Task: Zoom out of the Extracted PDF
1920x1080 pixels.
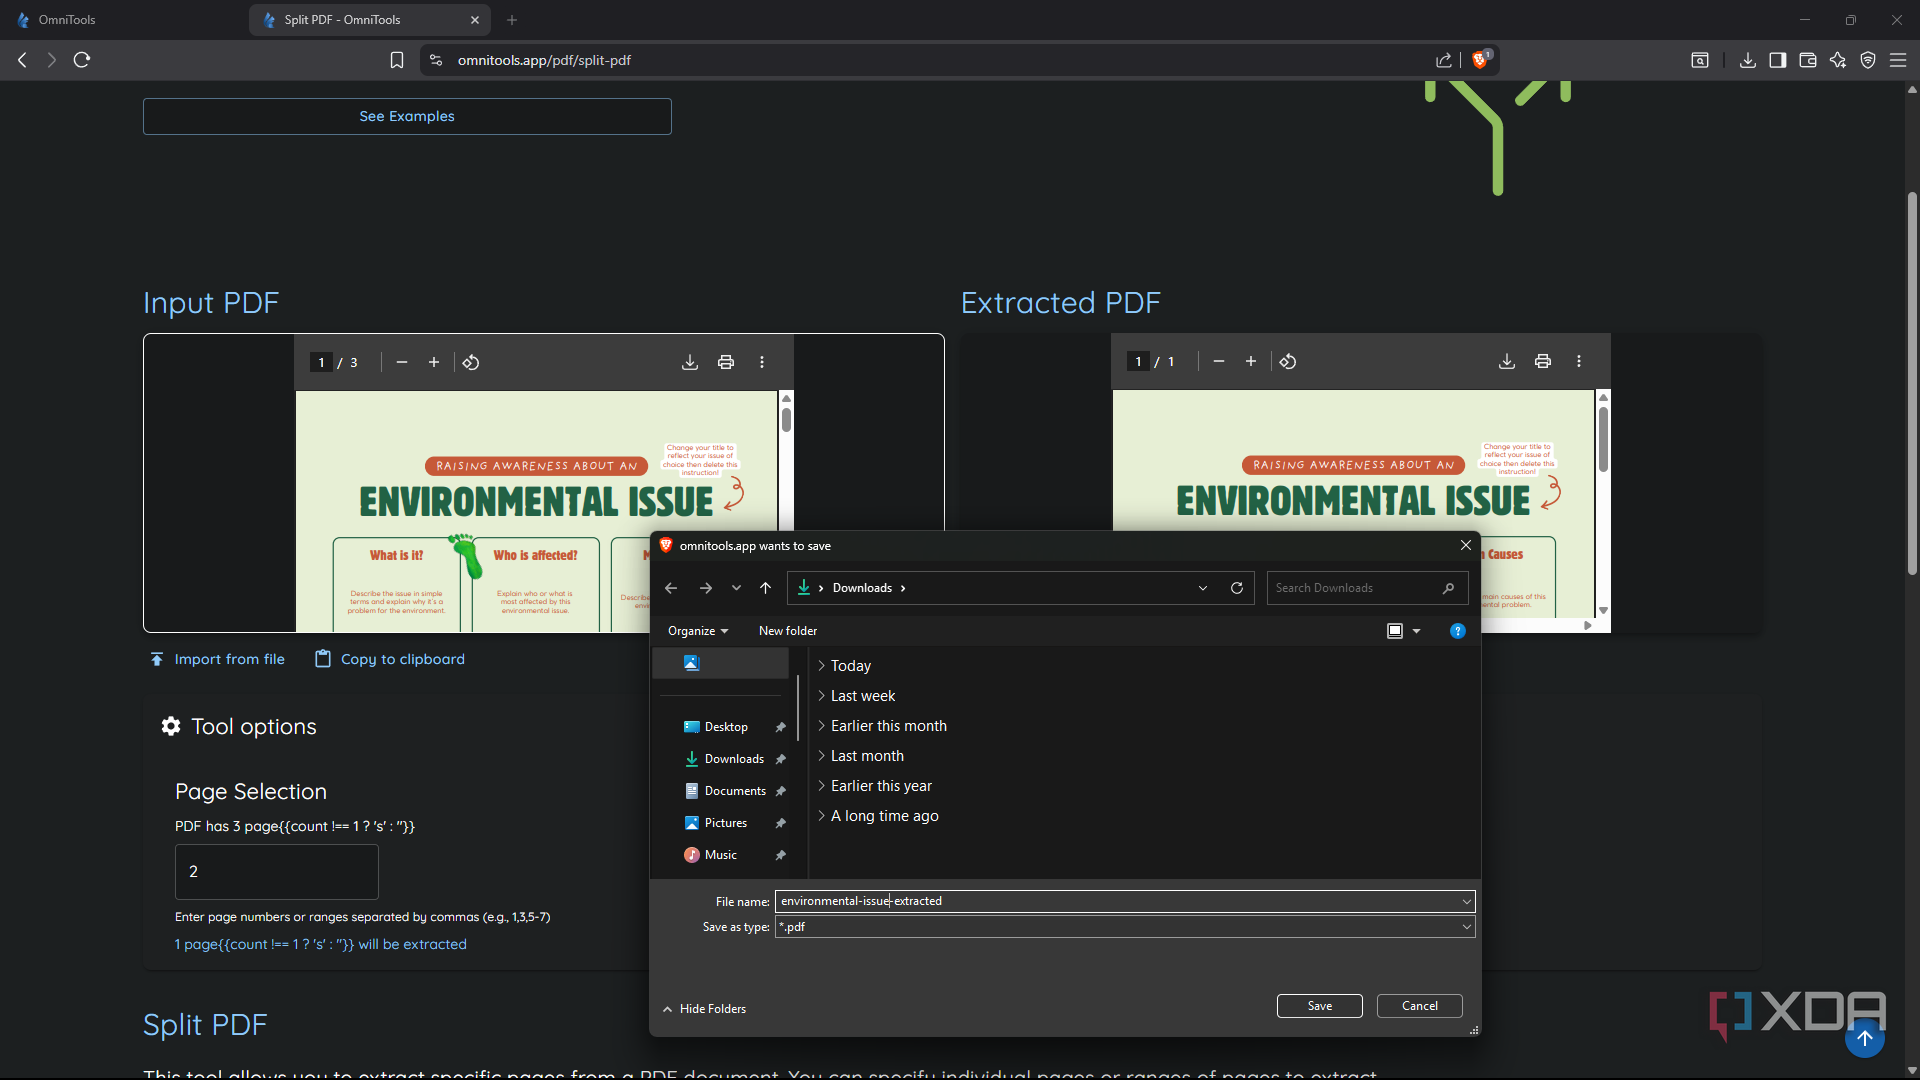Action: coord(1219,361)
